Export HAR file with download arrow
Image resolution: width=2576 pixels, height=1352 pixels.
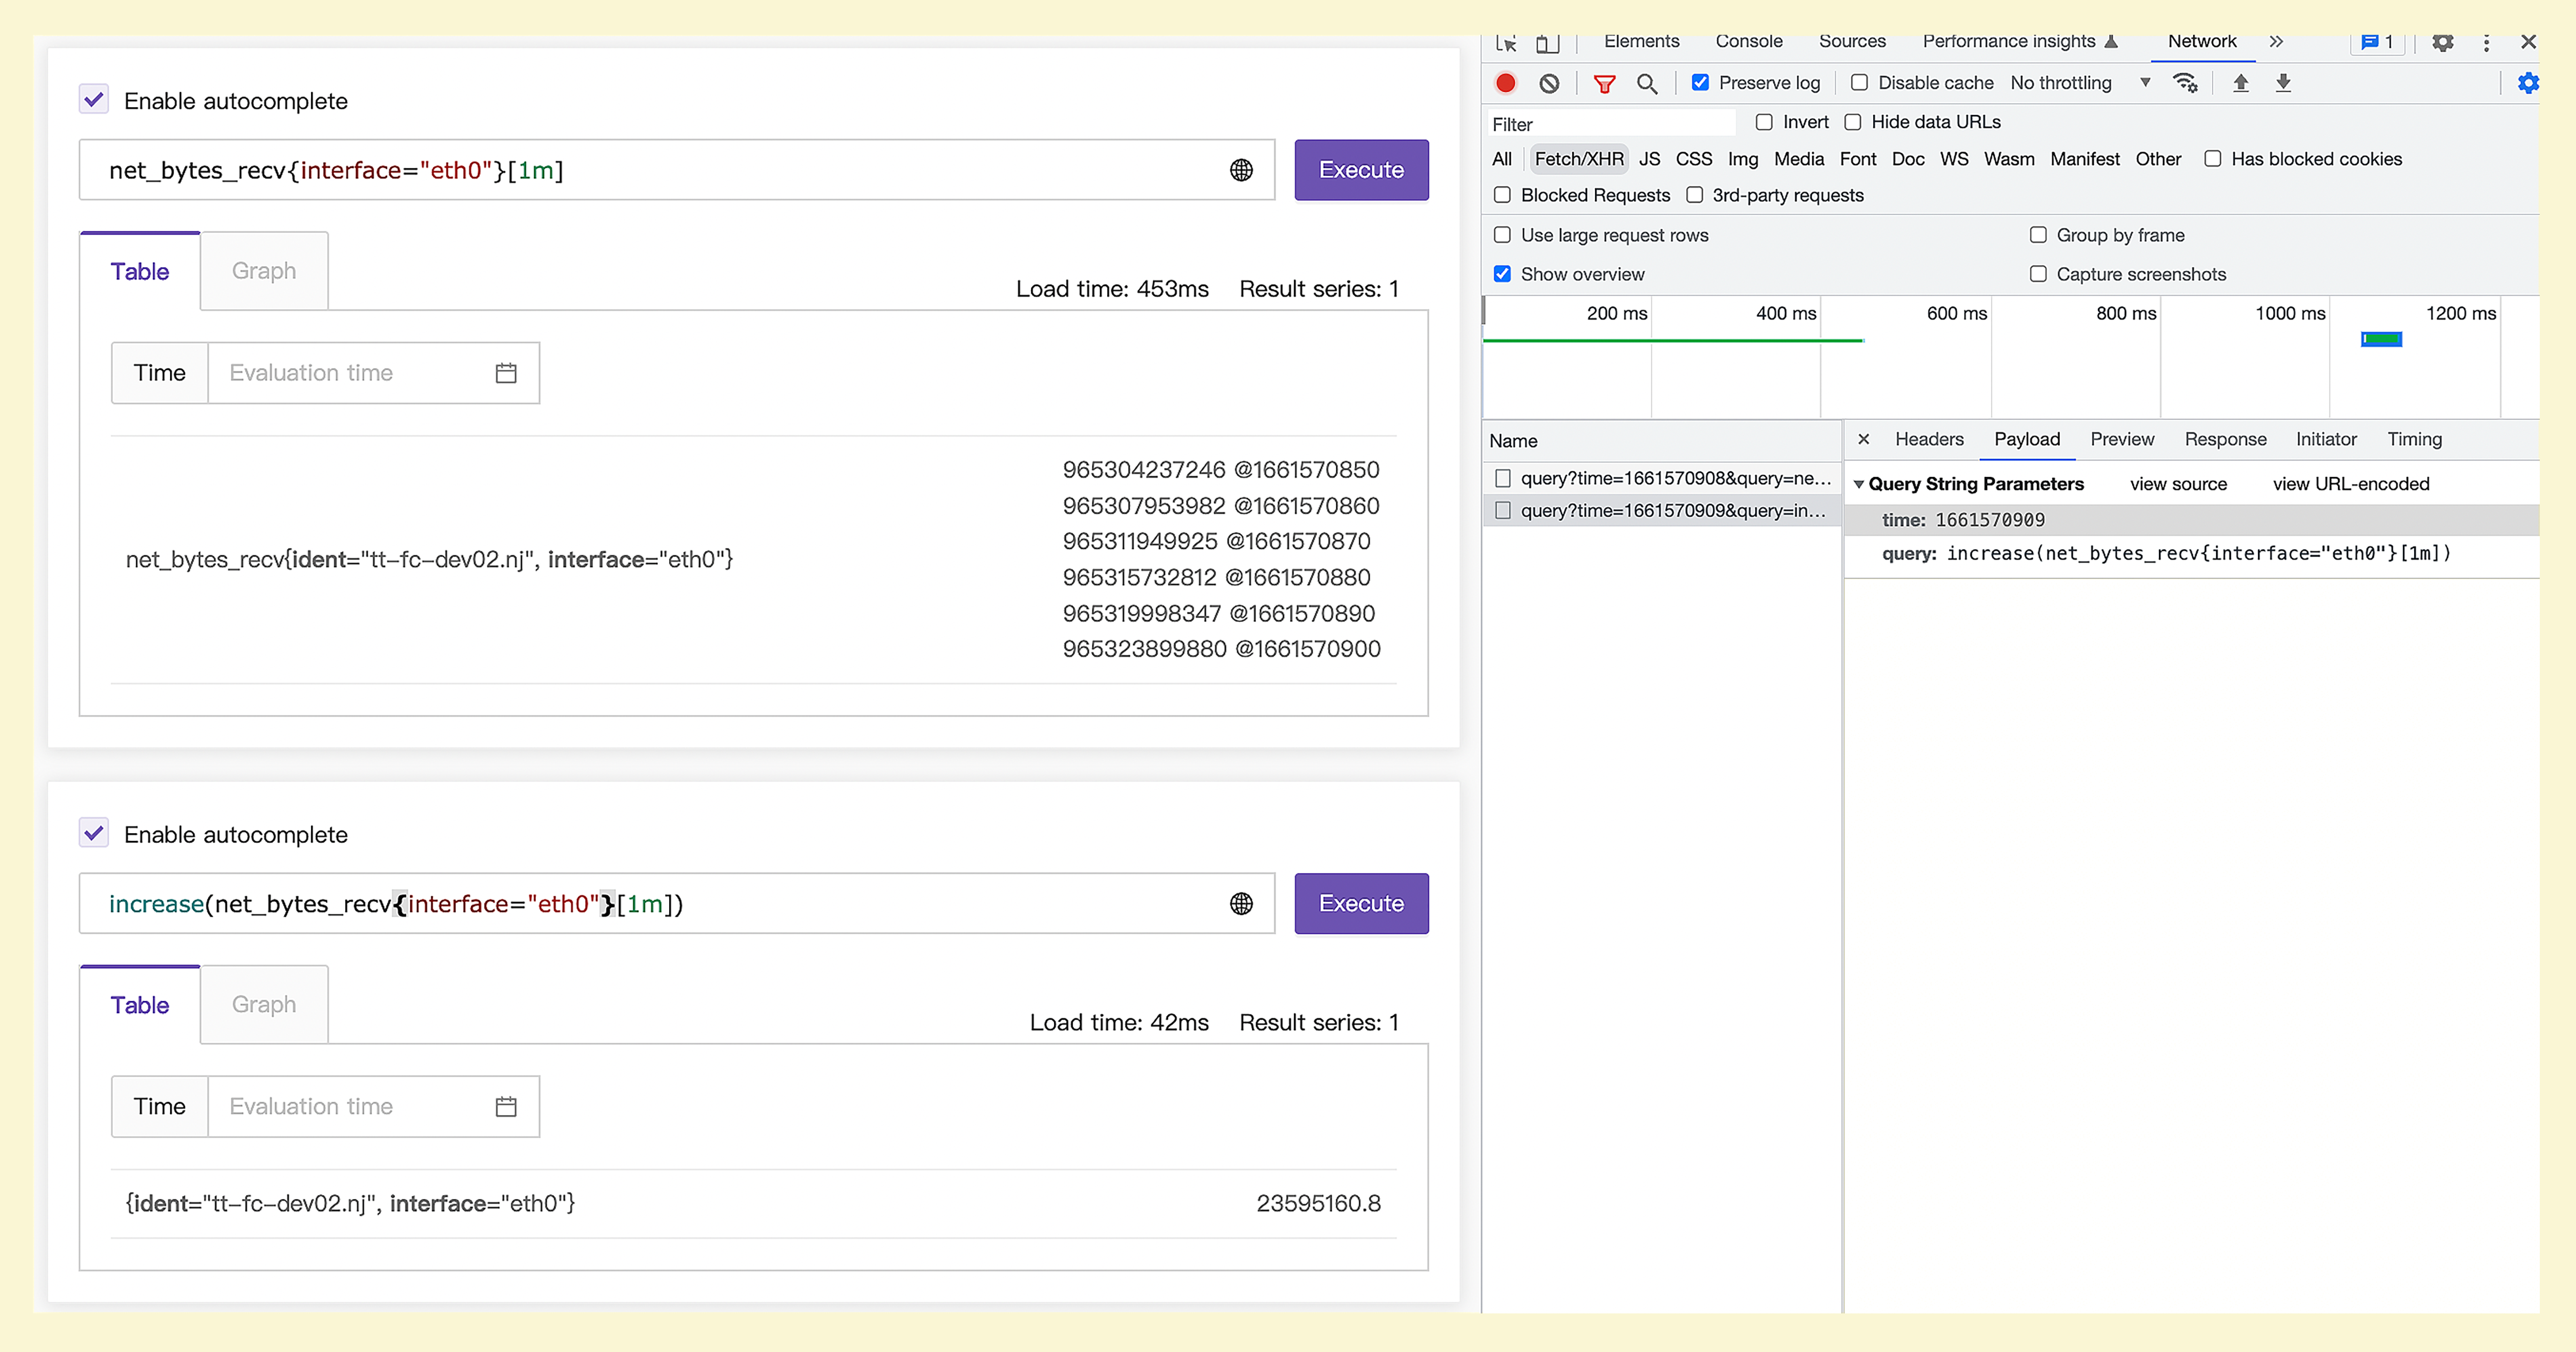click(x=2283, y=83)
